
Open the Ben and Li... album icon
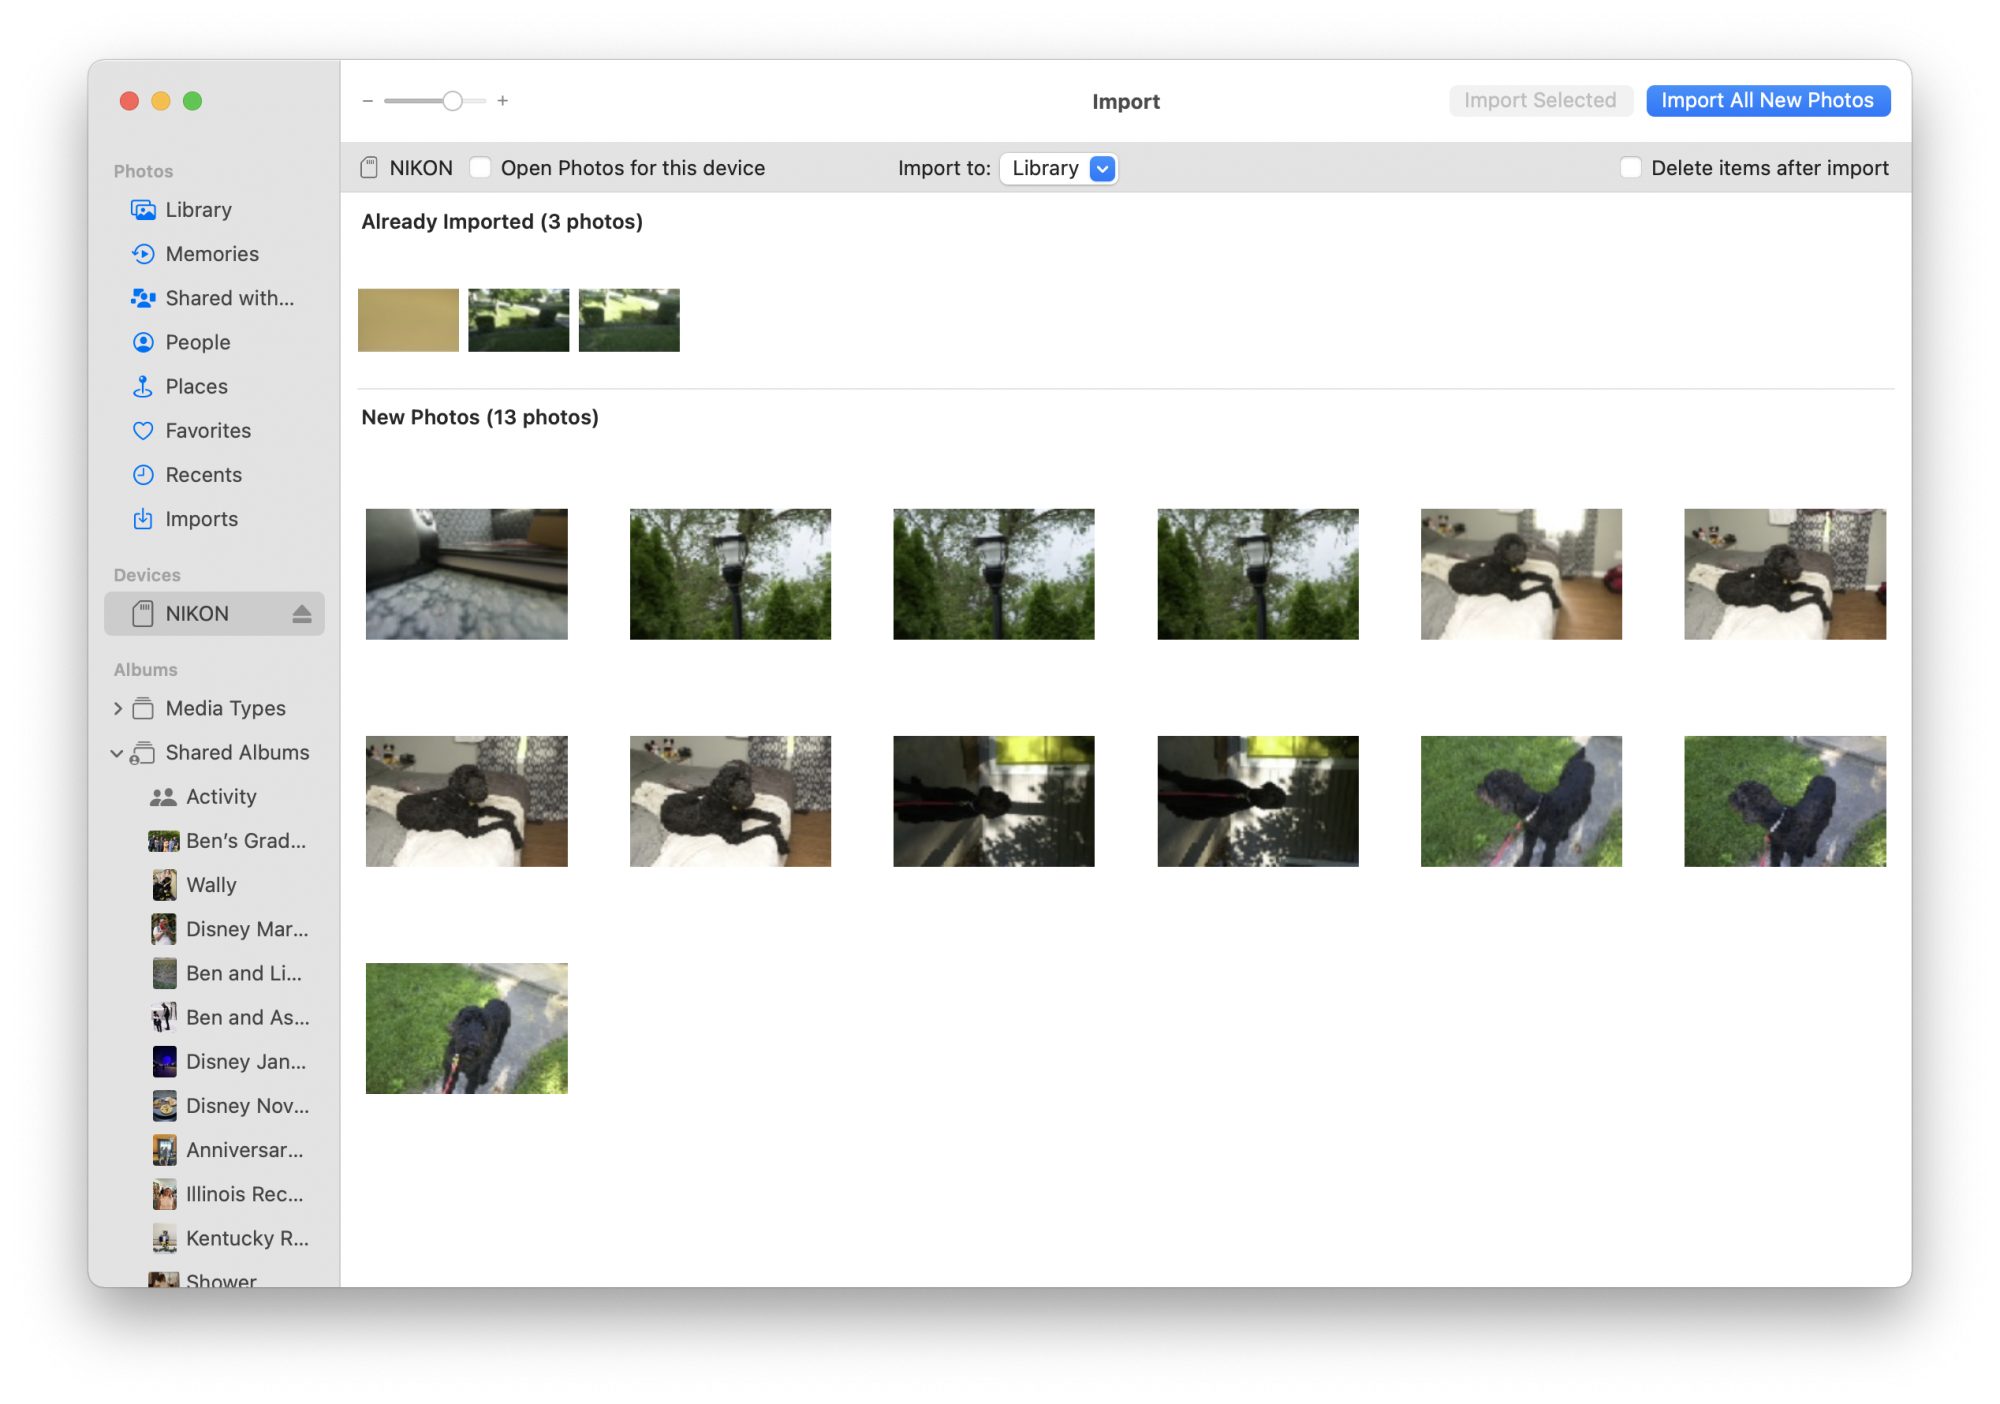pos(164,973)
